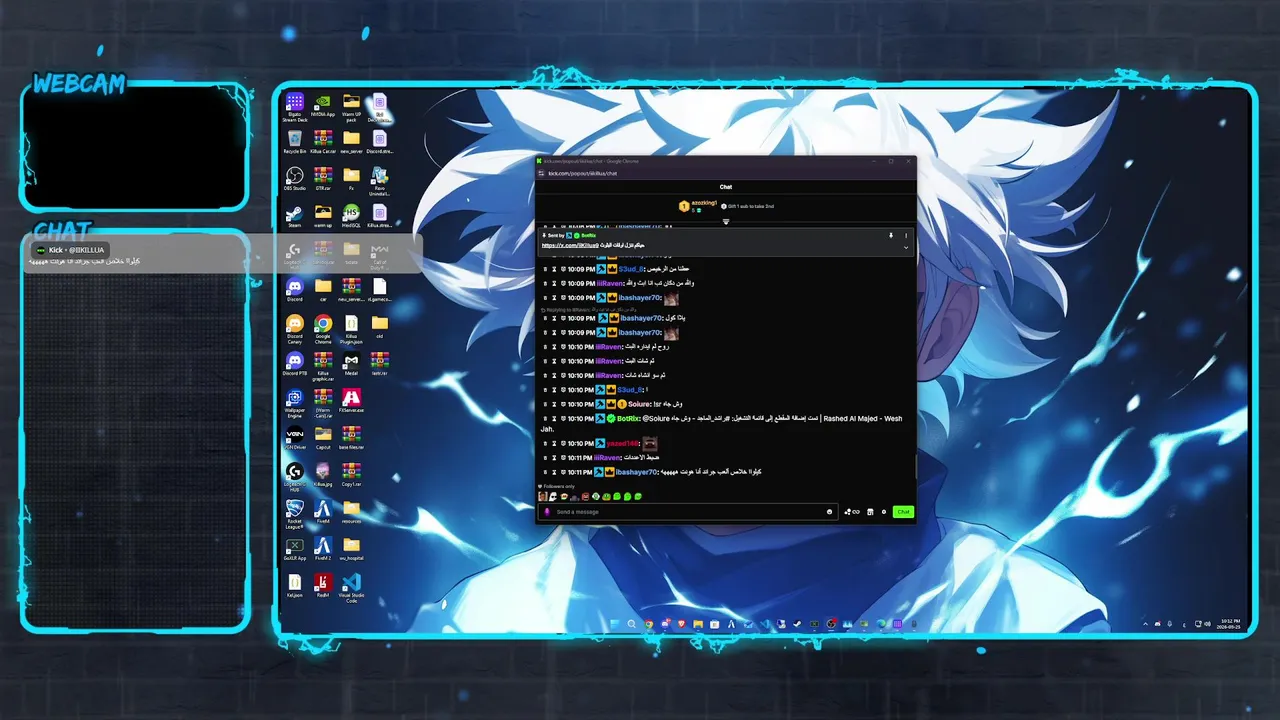The height and width of the screenshot is (720, 1280).
Task: Collapse the gift leaderboard arrow
Action: pos(726,221)
